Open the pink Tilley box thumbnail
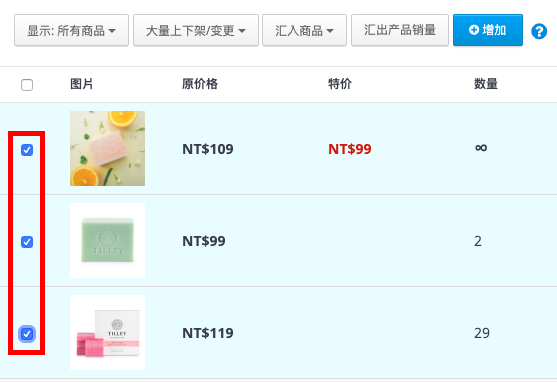This screenshot has width=557, height=382. point(107,333)
